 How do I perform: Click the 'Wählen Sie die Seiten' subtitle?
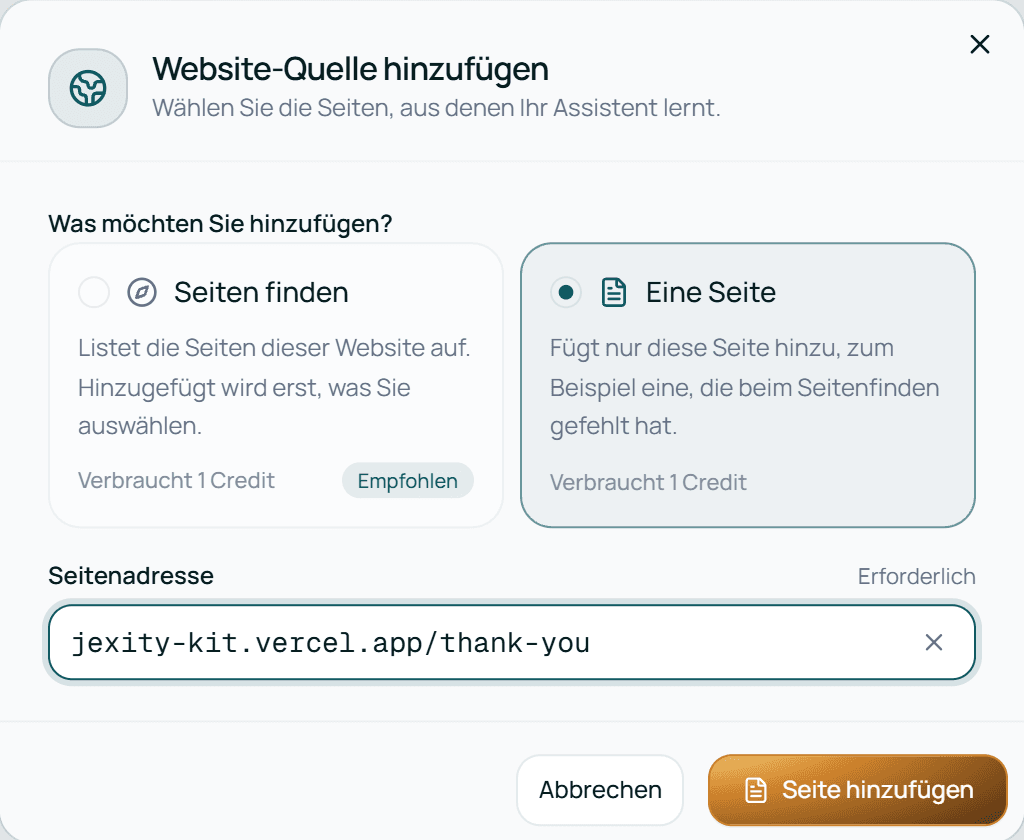436,108
